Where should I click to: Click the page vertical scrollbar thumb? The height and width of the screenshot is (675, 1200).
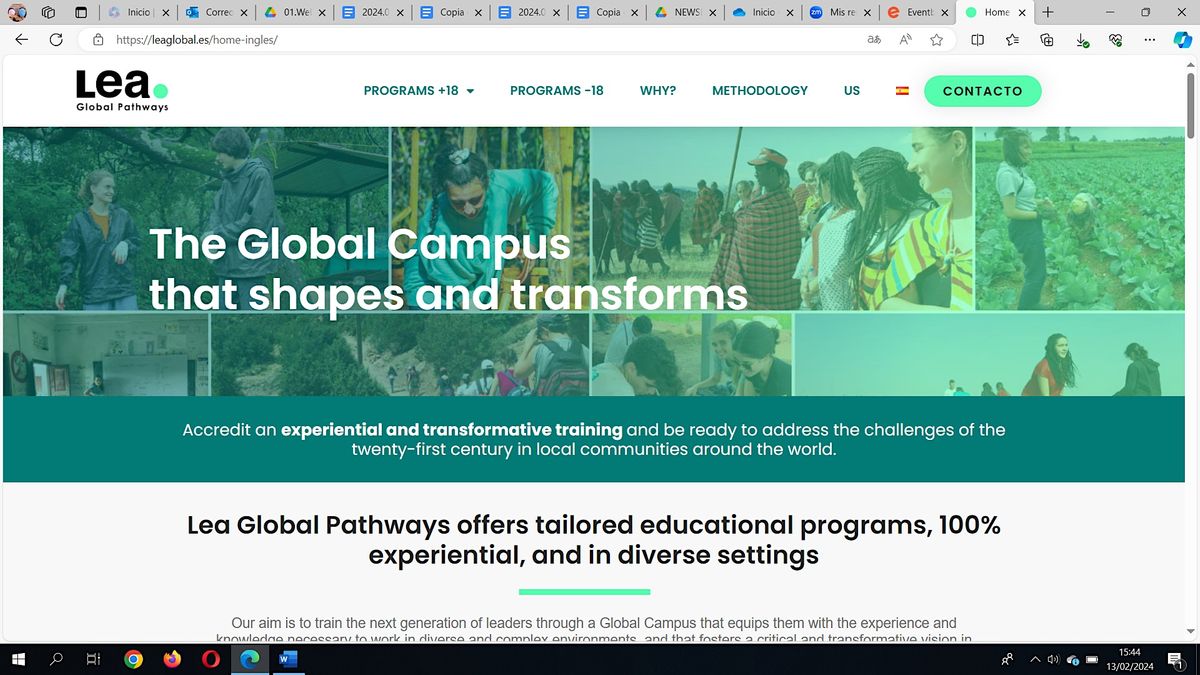tap(1190, 105)
